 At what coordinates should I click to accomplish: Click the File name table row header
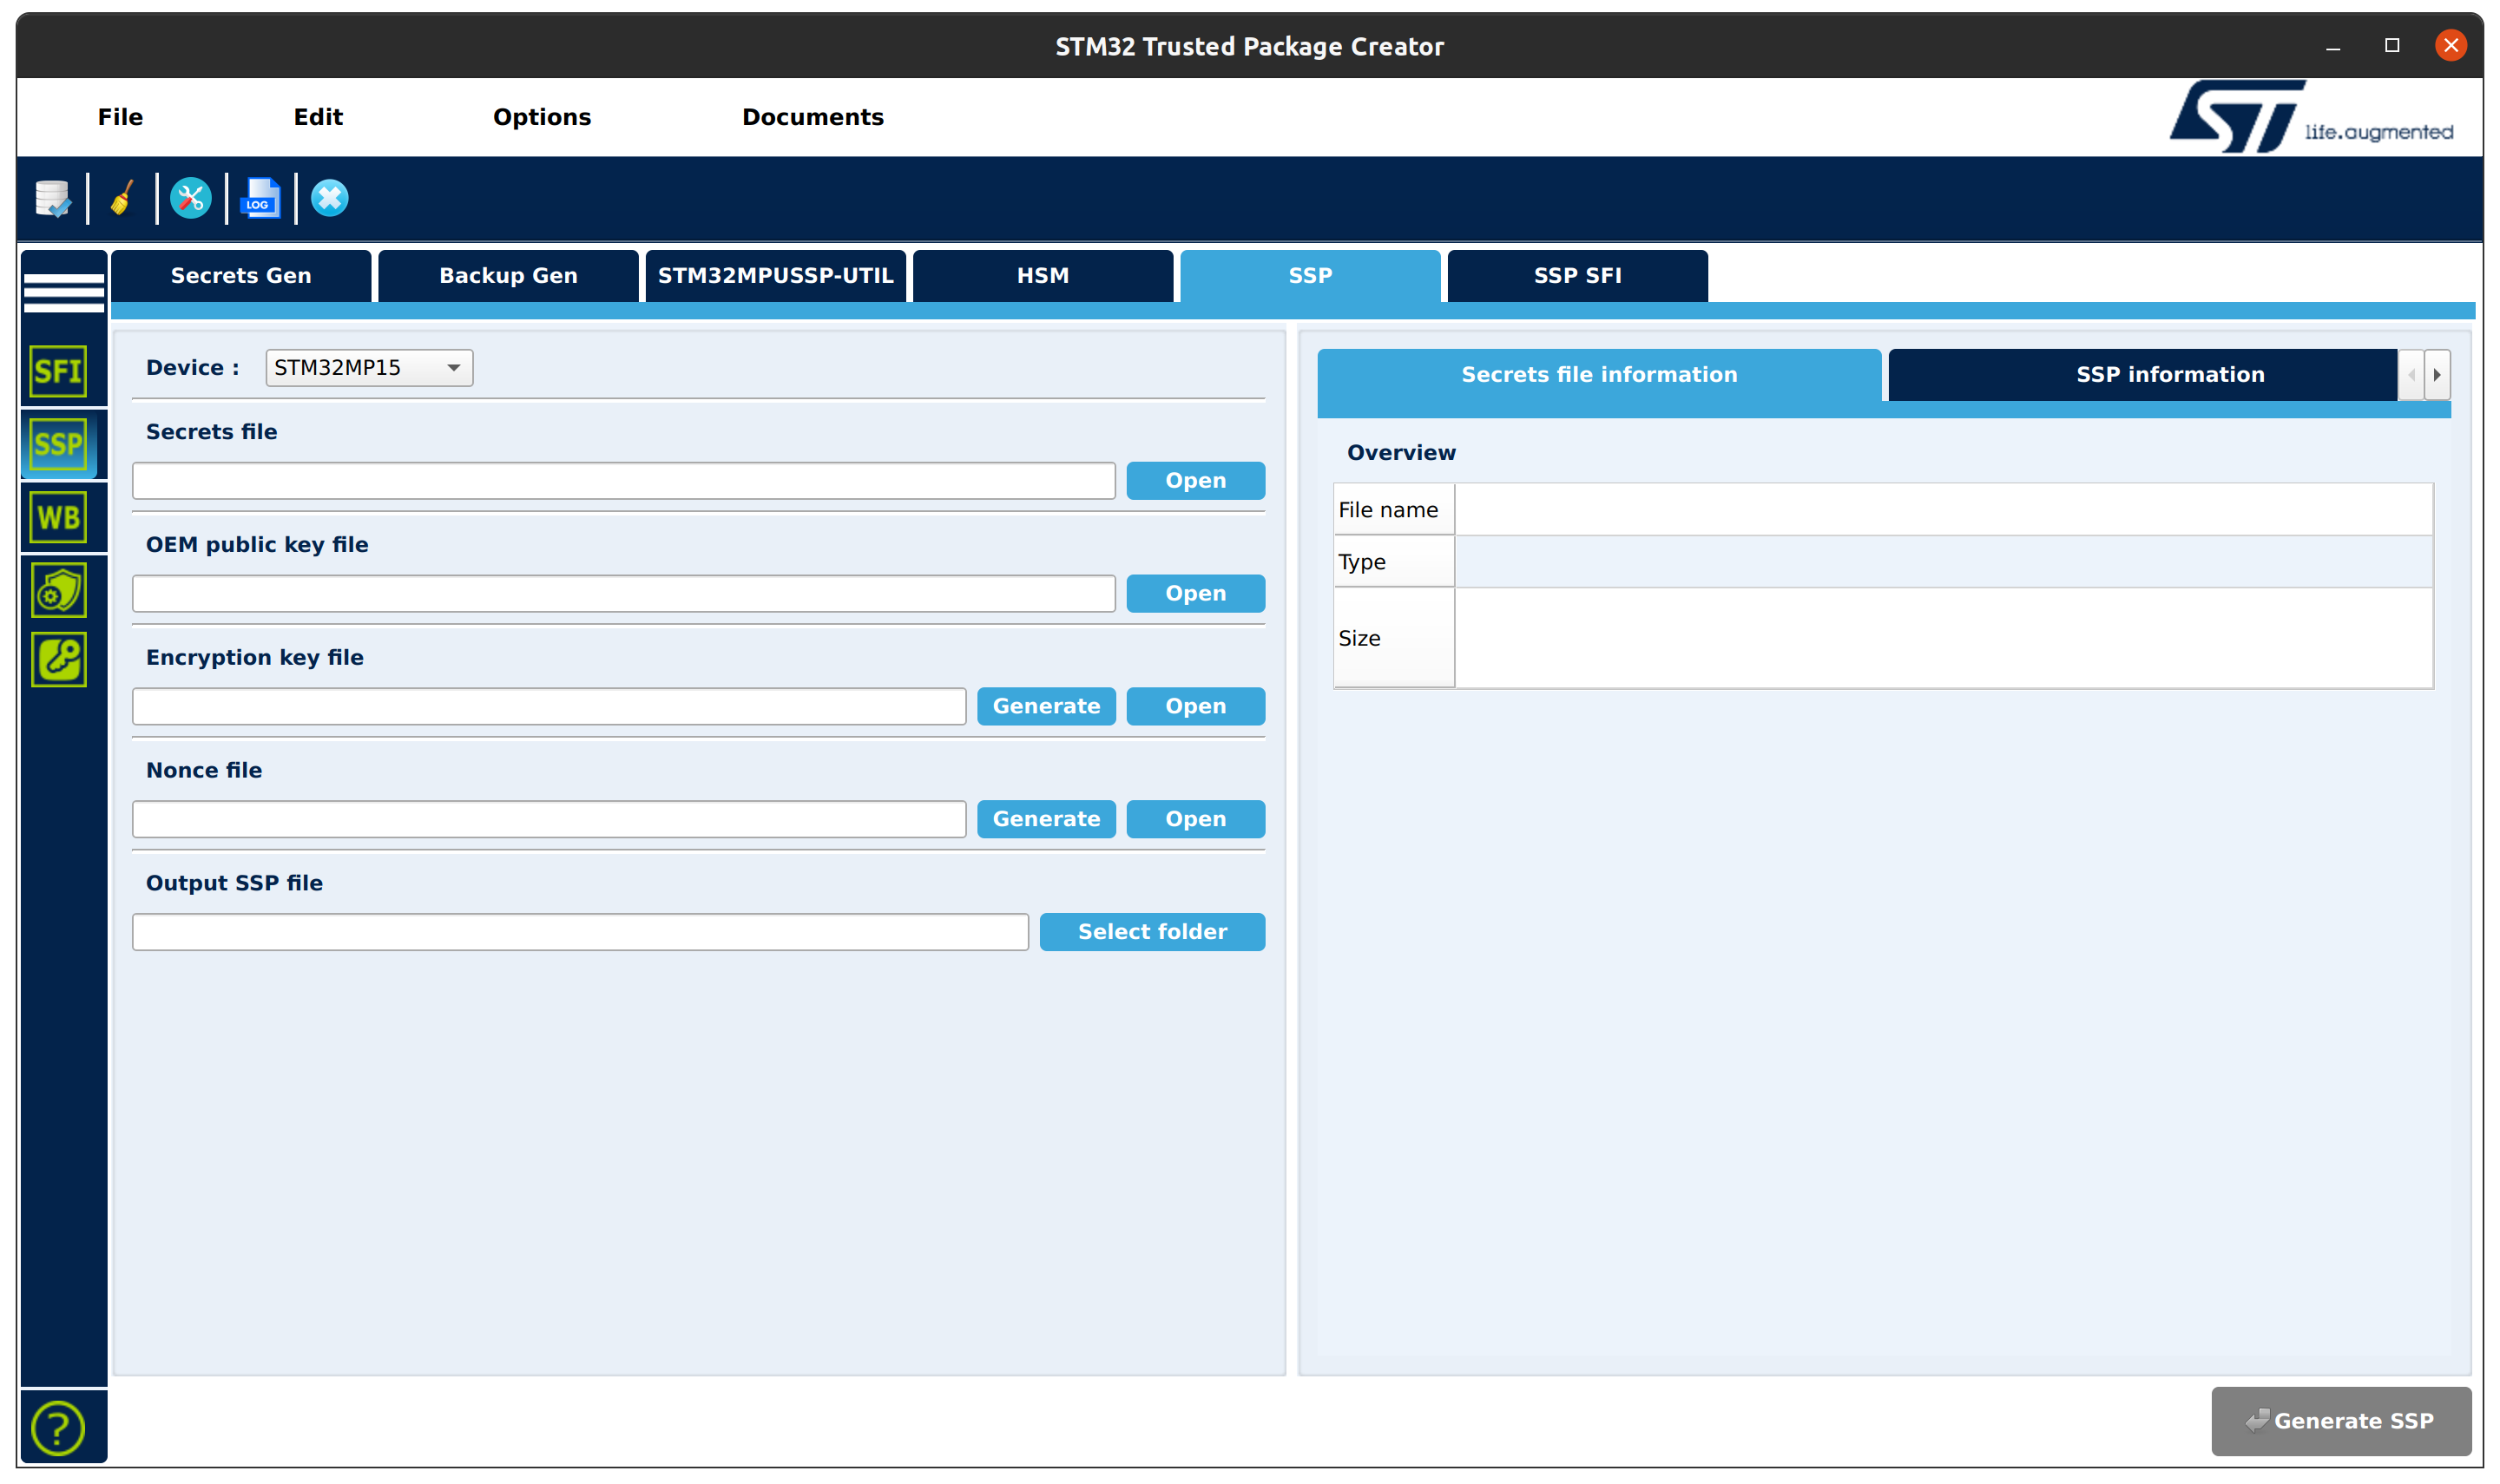pyautogui.click(x=1394, y=510)
